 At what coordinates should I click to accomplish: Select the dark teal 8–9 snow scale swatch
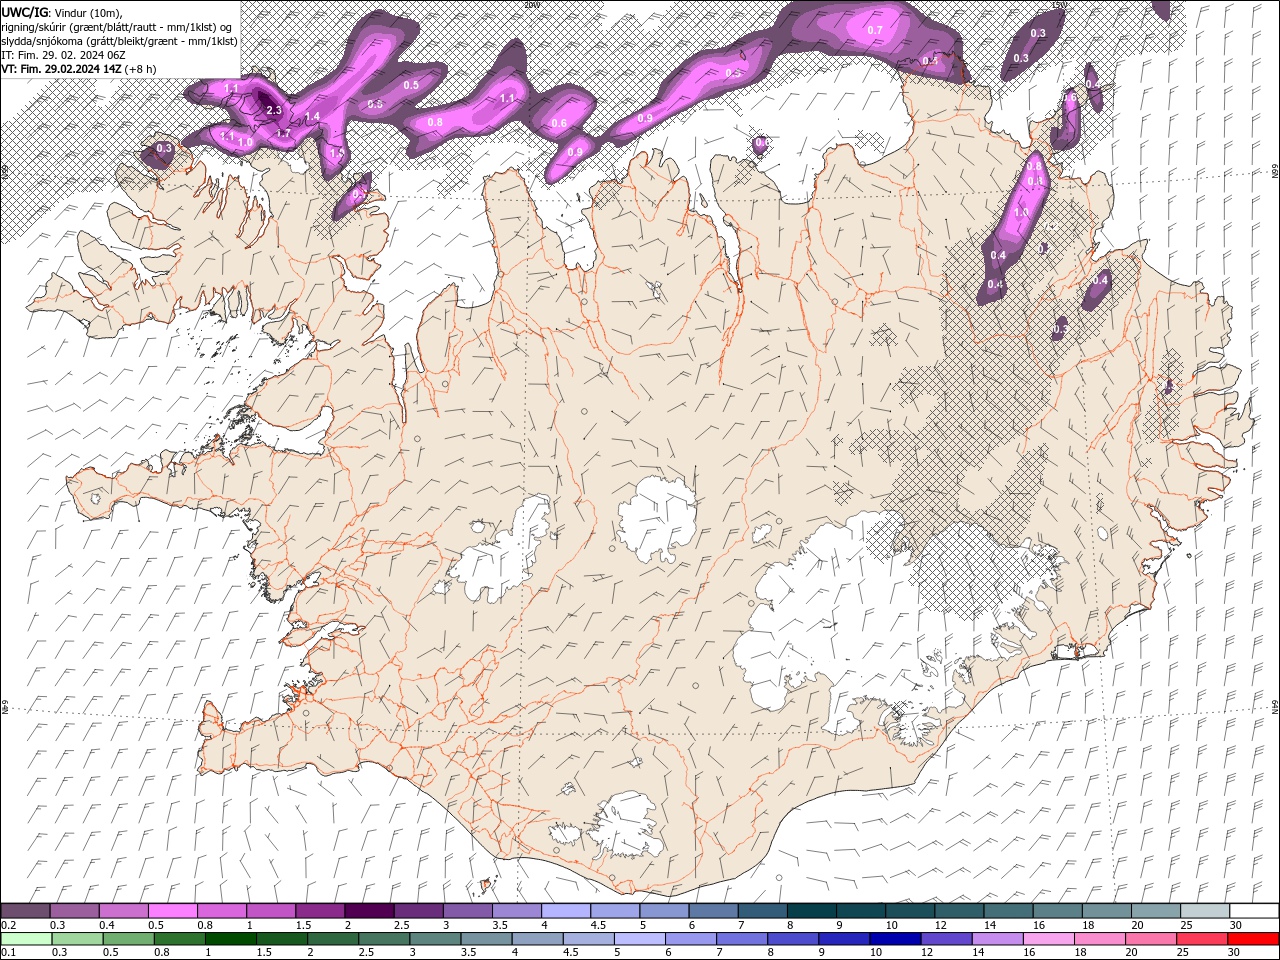pos(811,911)
